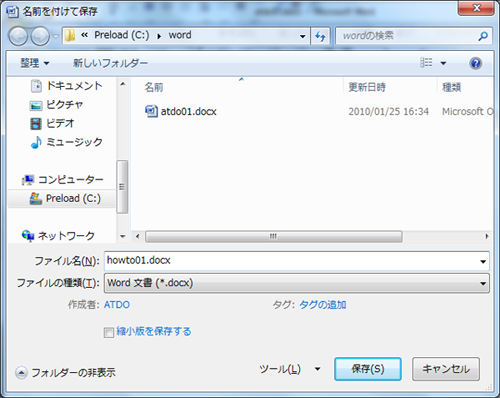Click the ビデオ film icon

pyautogui.click(x=36, y=124)
